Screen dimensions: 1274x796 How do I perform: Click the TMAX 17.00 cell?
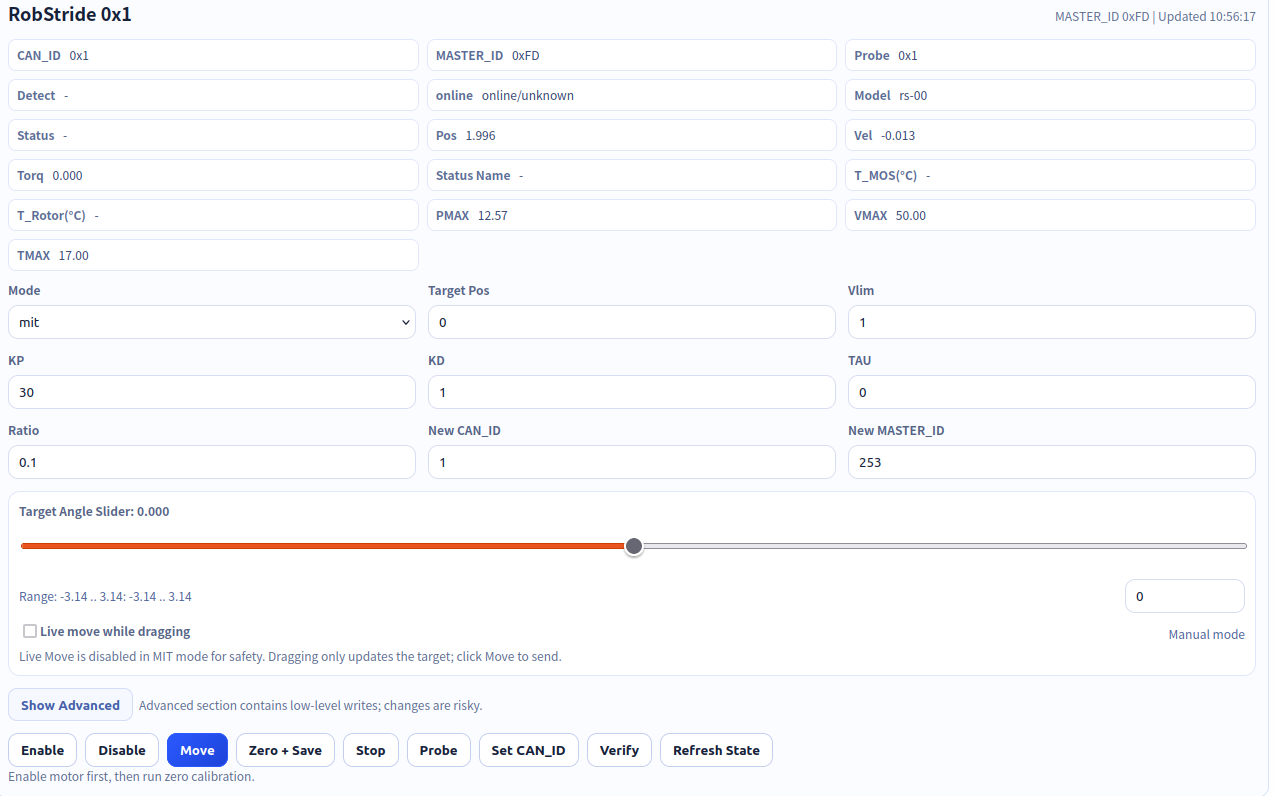pyautogui.click(x=213, y=255)
